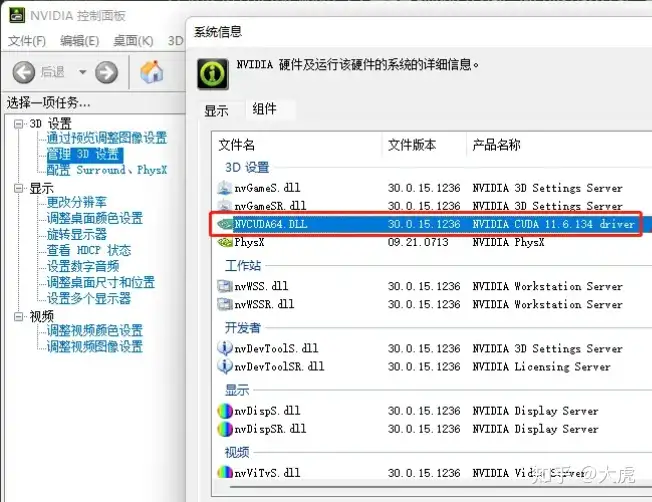The image size is (652, 502).
Task: Switch to the 显示 tab
Action: (216, 111)
